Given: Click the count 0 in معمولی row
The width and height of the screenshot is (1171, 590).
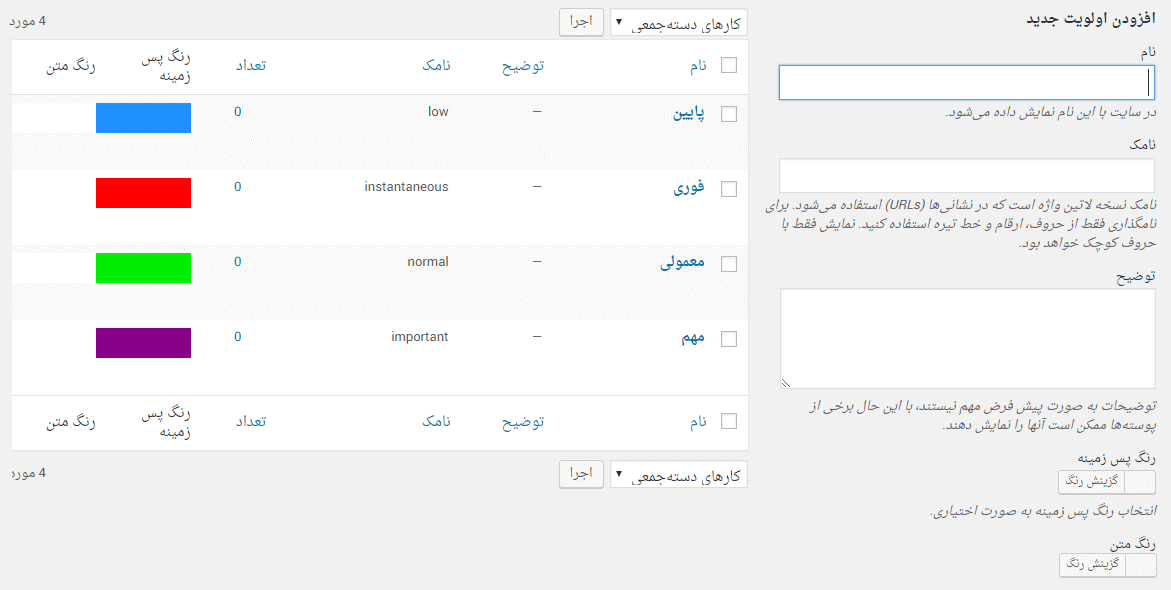Looking at the screenshot, I should point(237,261).
